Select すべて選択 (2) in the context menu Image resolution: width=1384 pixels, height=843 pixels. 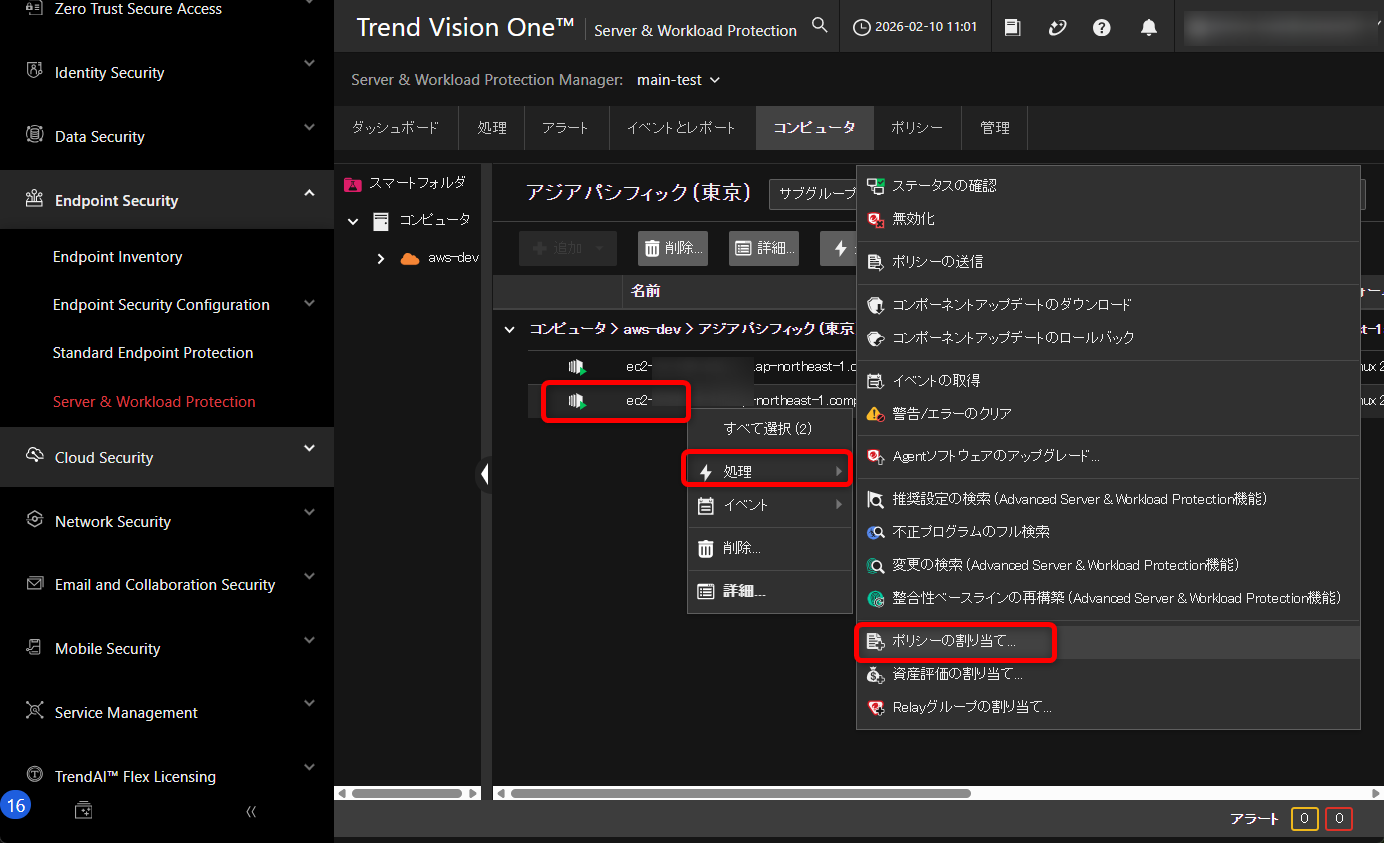(768, 428)
